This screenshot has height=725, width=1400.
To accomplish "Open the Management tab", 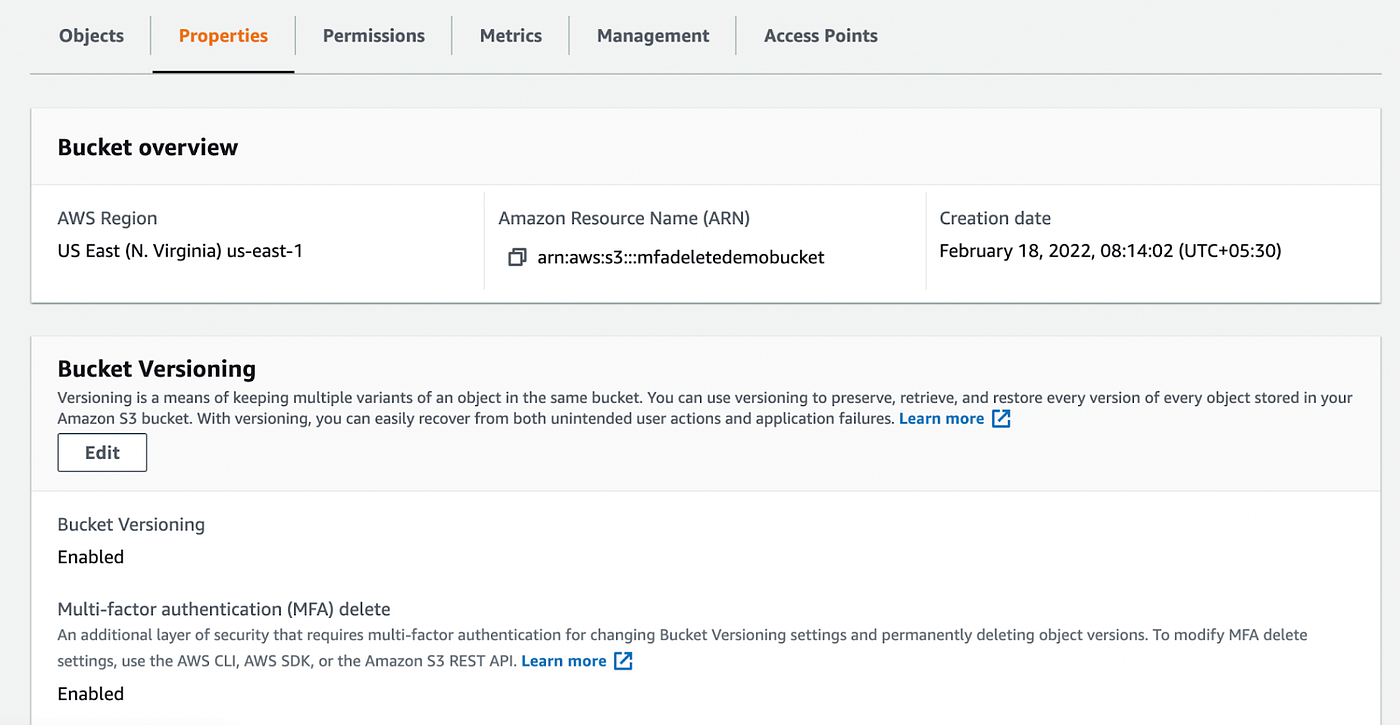I will click(x=653, y=36).
